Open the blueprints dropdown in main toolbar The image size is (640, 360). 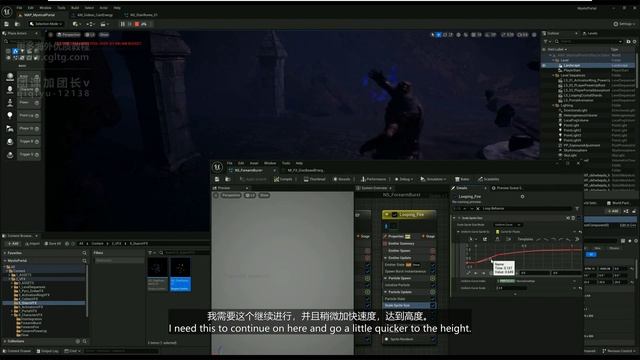(90, 24)
